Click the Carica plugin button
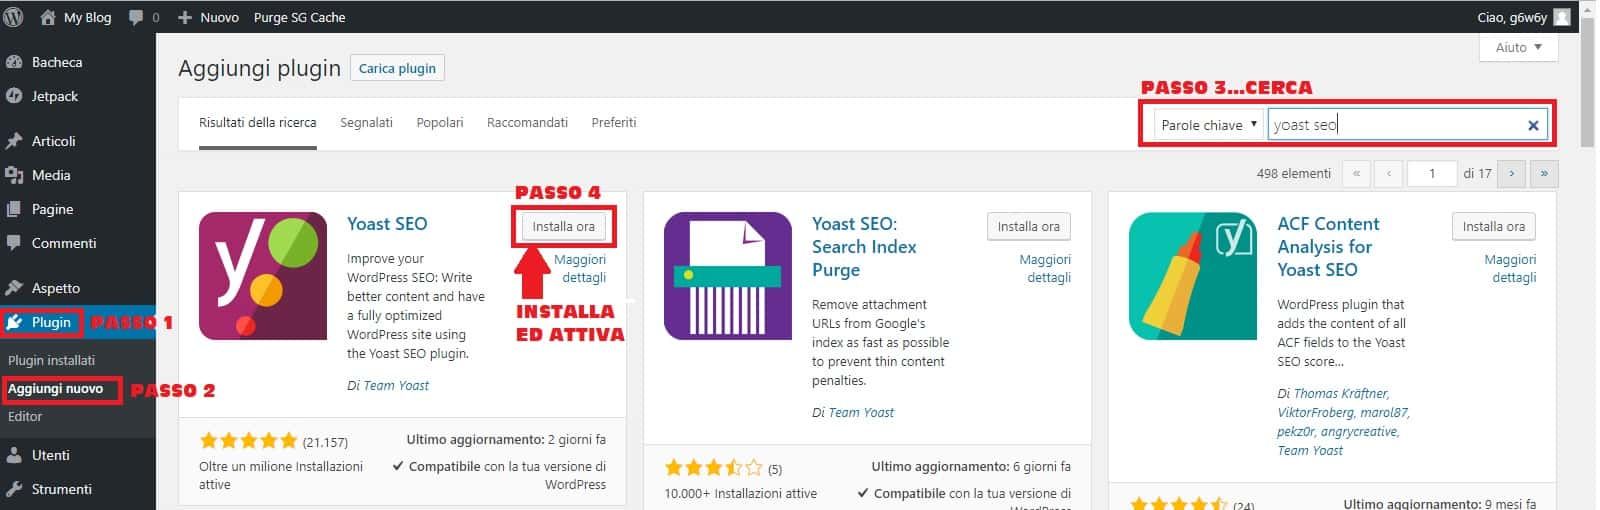The height and width of the screenshot is (510, 1600). click(x=397, y=68)
